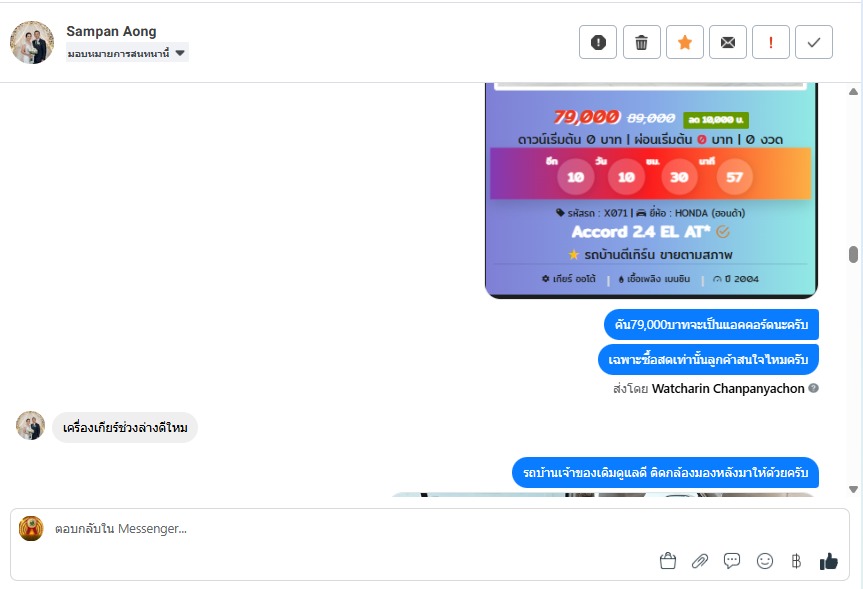Open Sampan Aong contact name
This screenshot has height=589, width=863.
(x=111, y=31)
